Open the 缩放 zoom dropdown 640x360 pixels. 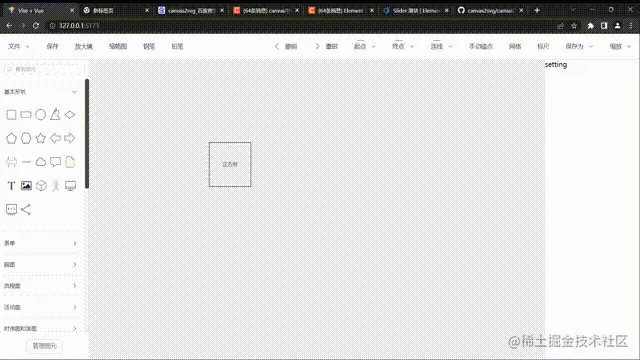[620, 46]
